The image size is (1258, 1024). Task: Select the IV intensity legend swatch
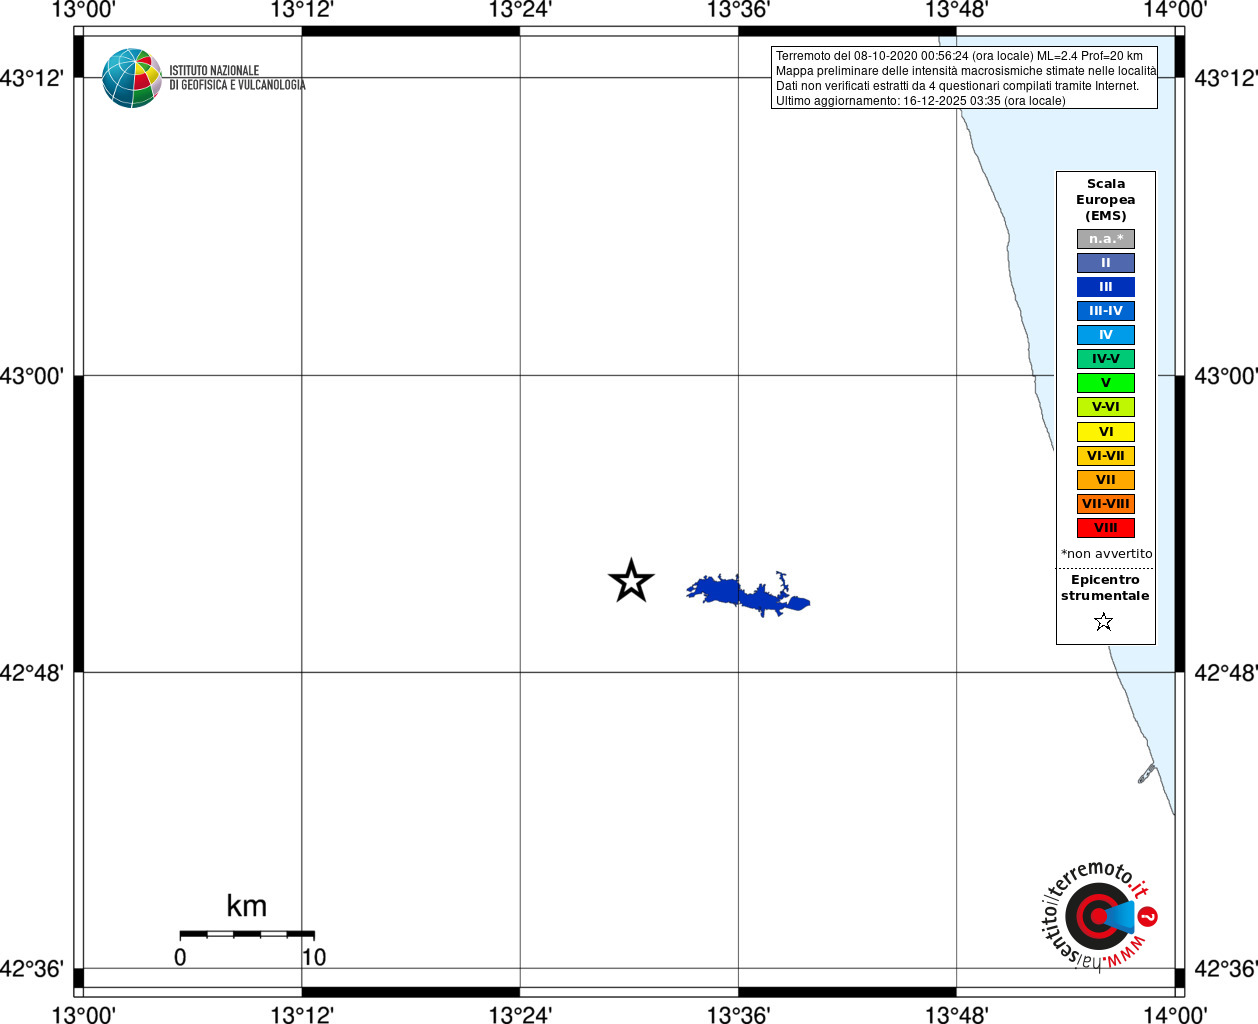pyautogui.click(x=1106, y=335)
